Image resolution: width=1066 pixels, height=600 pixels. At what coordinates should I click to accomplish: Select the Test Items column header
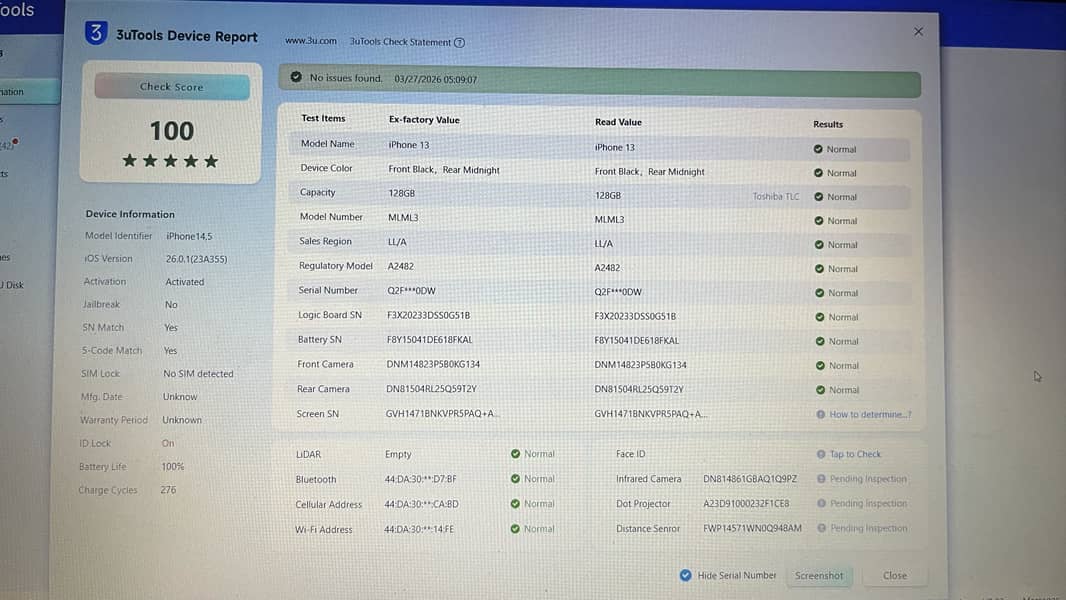click(324, 118)
